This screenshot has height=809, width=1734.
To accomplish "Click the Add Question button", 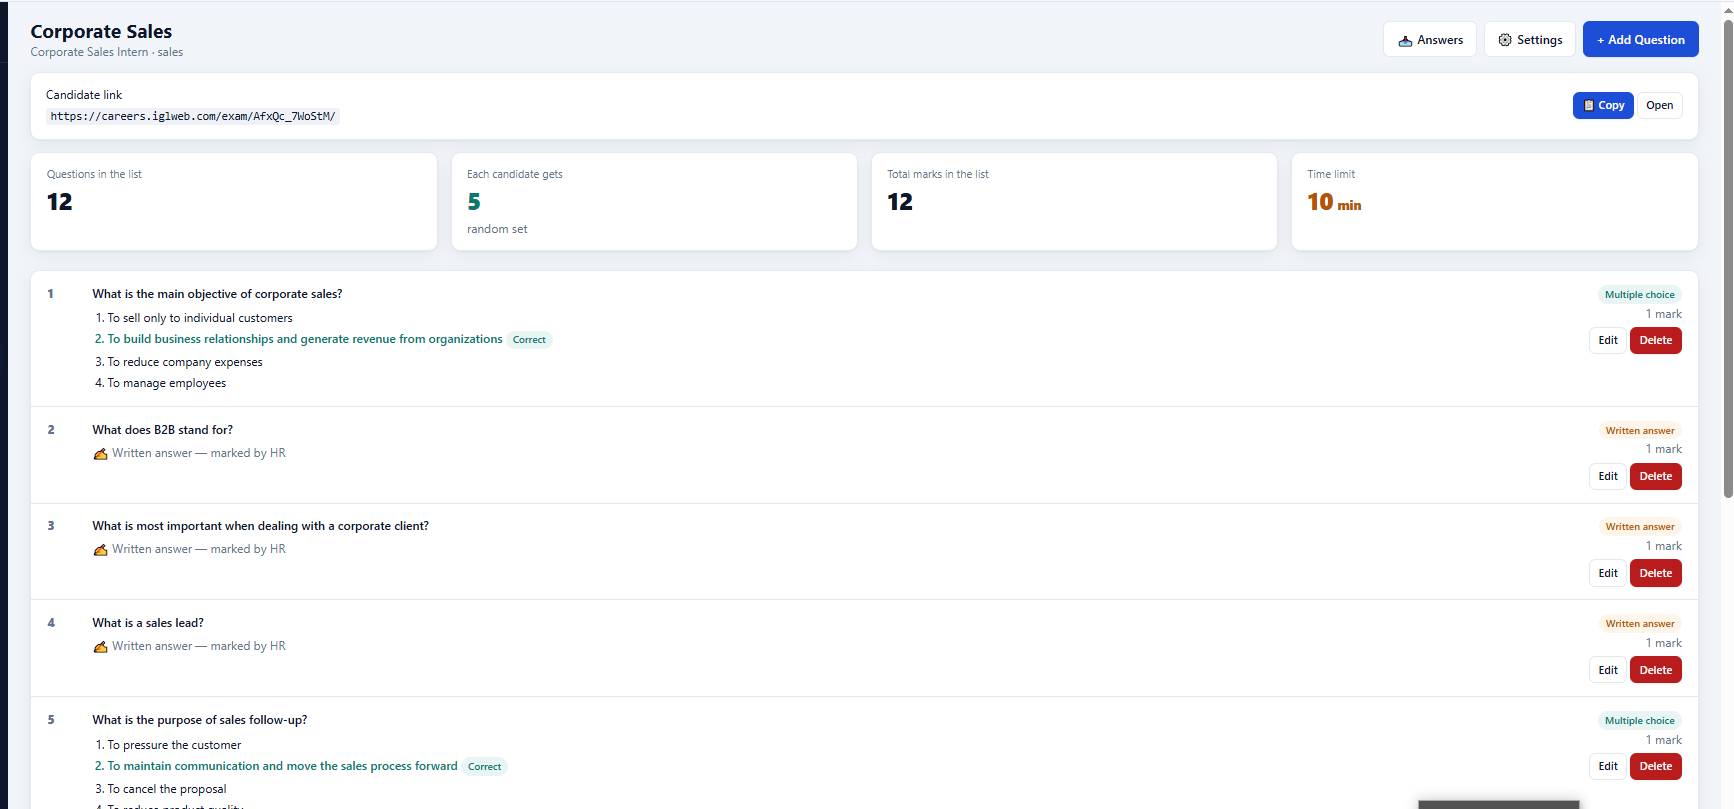I will [1640, 40].
